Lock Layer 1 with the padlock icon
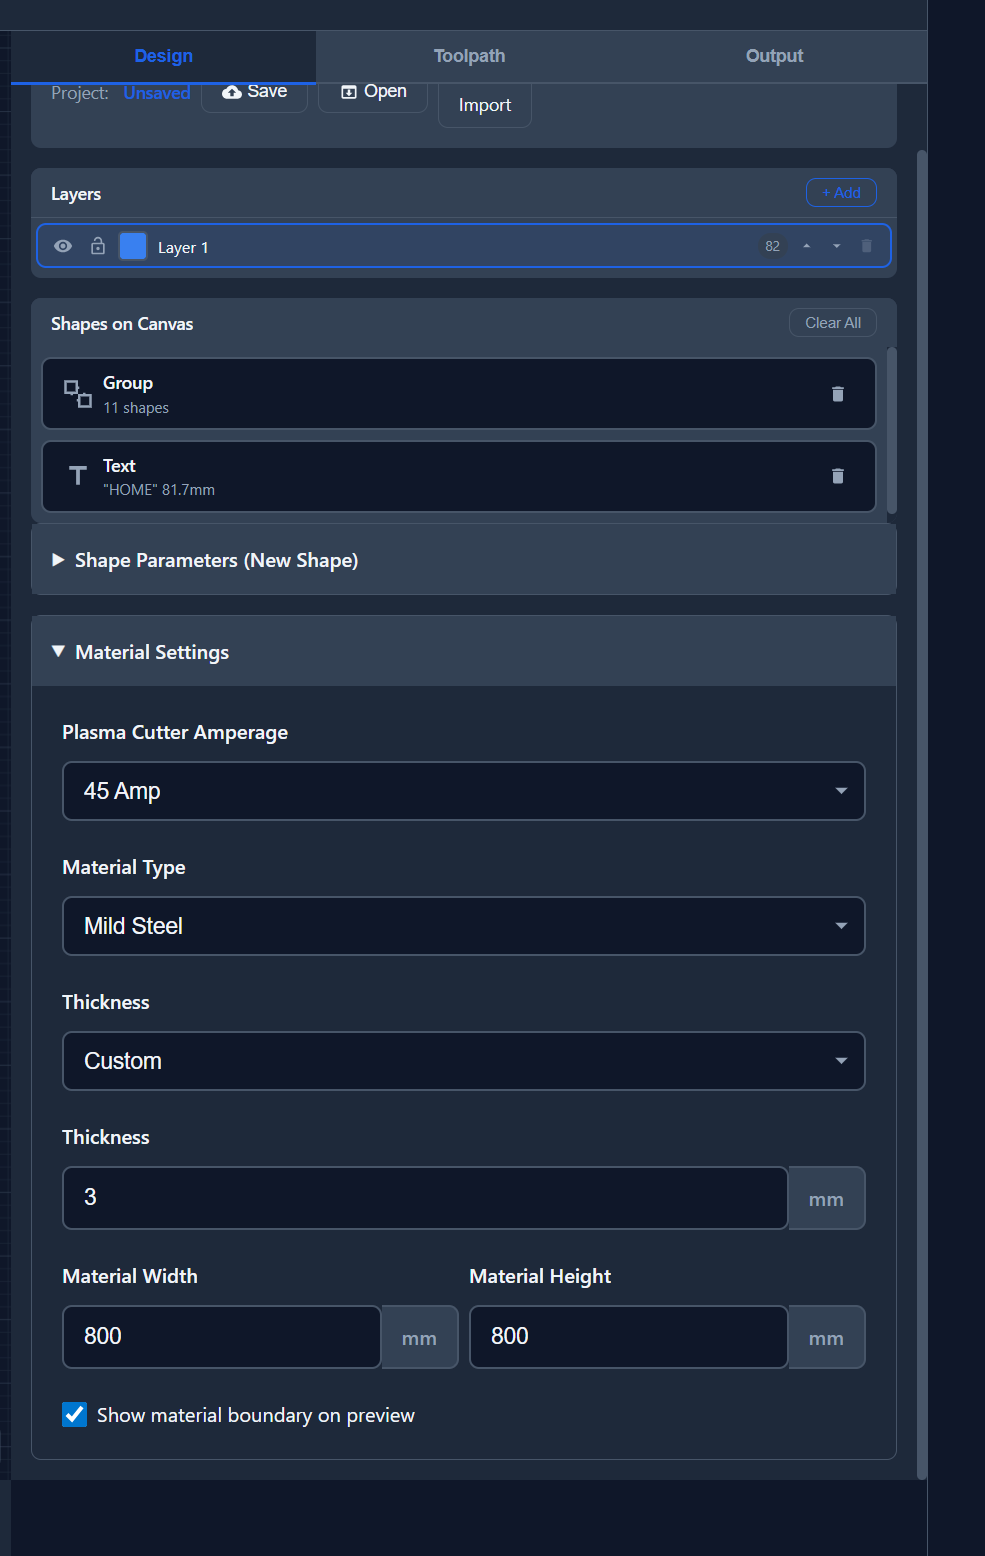Image resolution: width=985 pixels, height=1556 pixels. click(x=97, y=245)
